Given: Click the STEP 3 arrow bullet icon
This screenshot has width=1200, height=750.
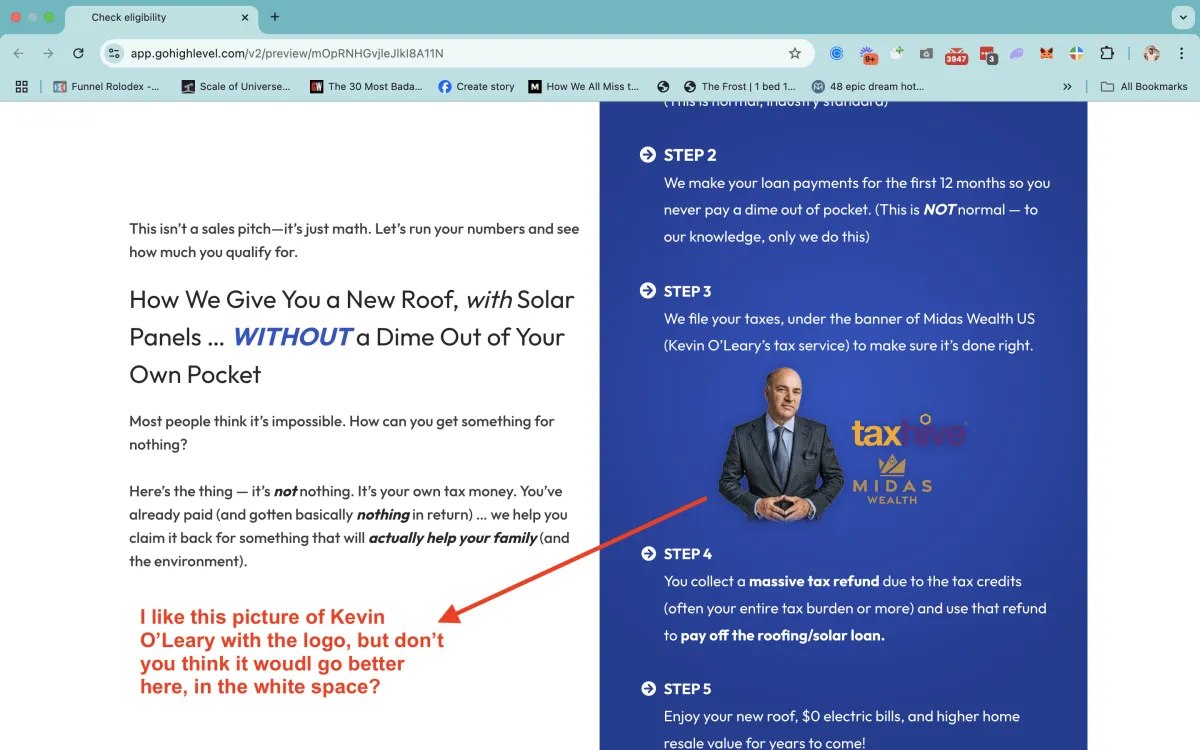Looking at the screenshot, I should coord(647,291).
